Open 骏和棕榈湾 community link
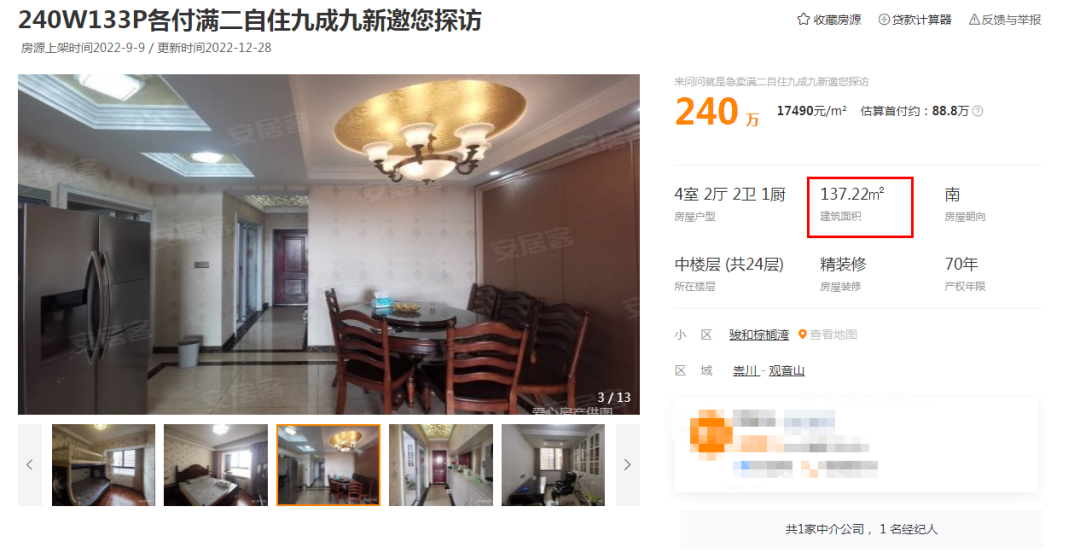Screen dimensions: 1080x553 [759, 335]
